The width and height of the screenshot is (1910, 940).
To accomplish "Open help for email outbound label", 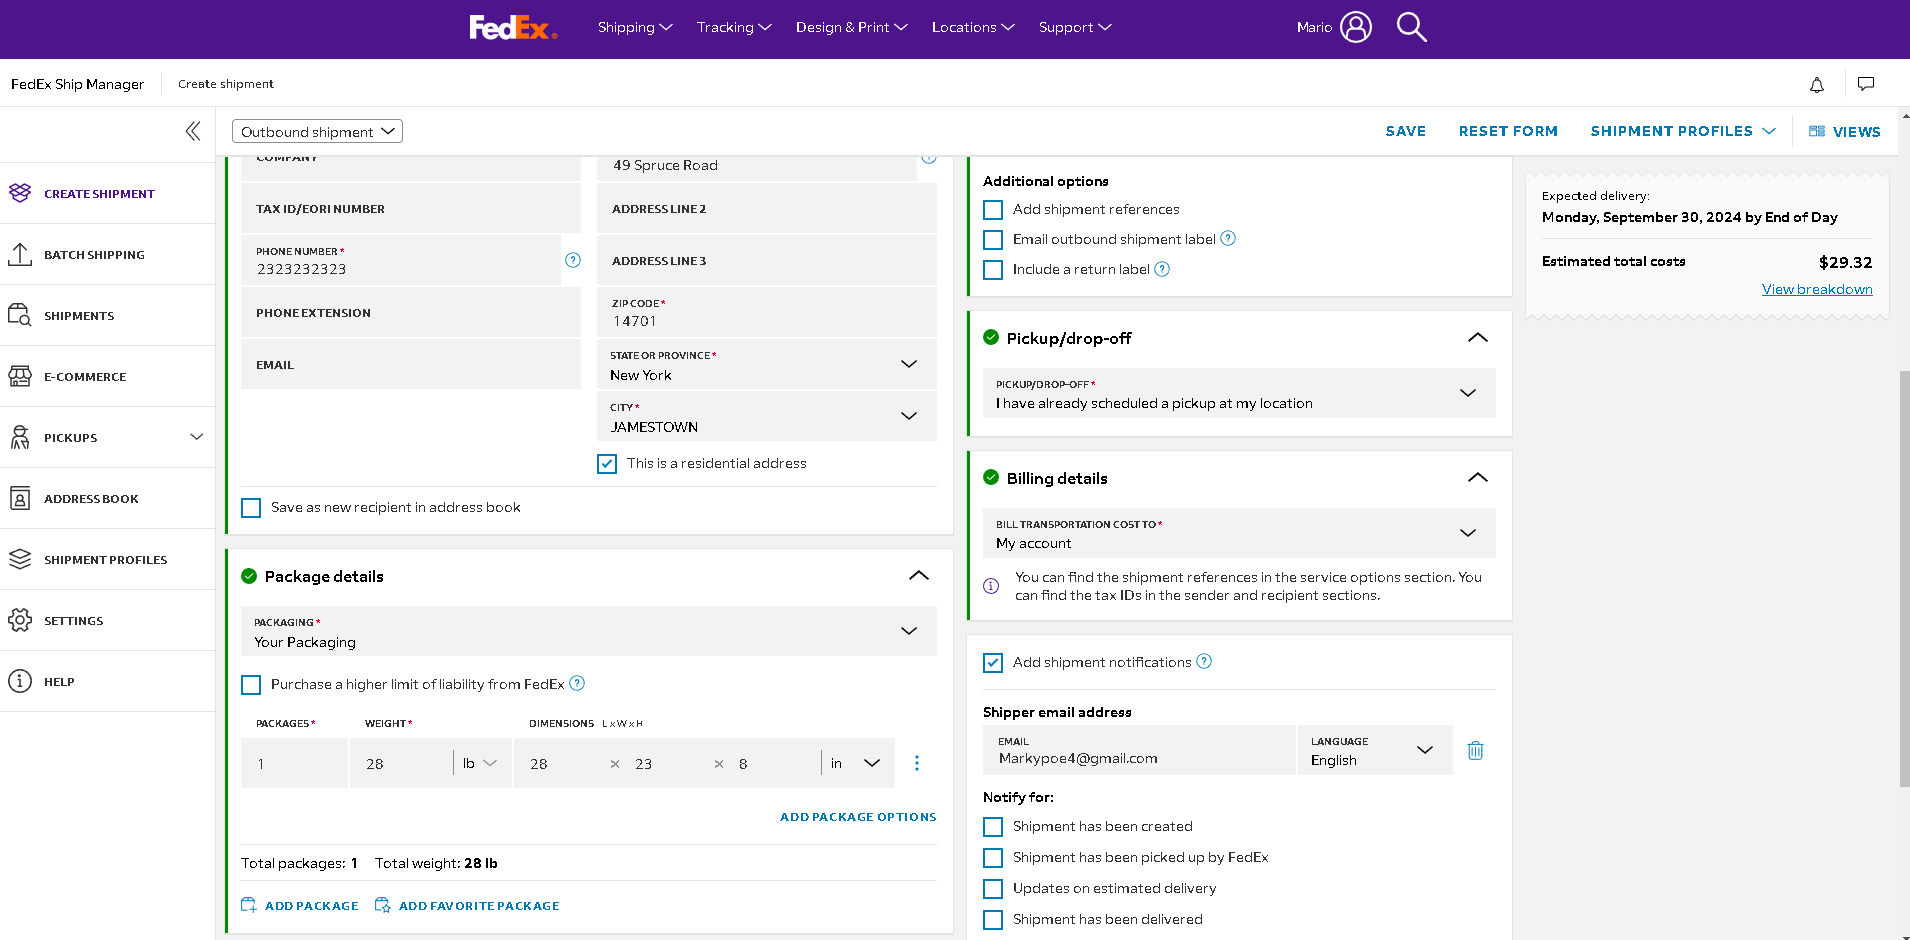I will pos(1228,238).
